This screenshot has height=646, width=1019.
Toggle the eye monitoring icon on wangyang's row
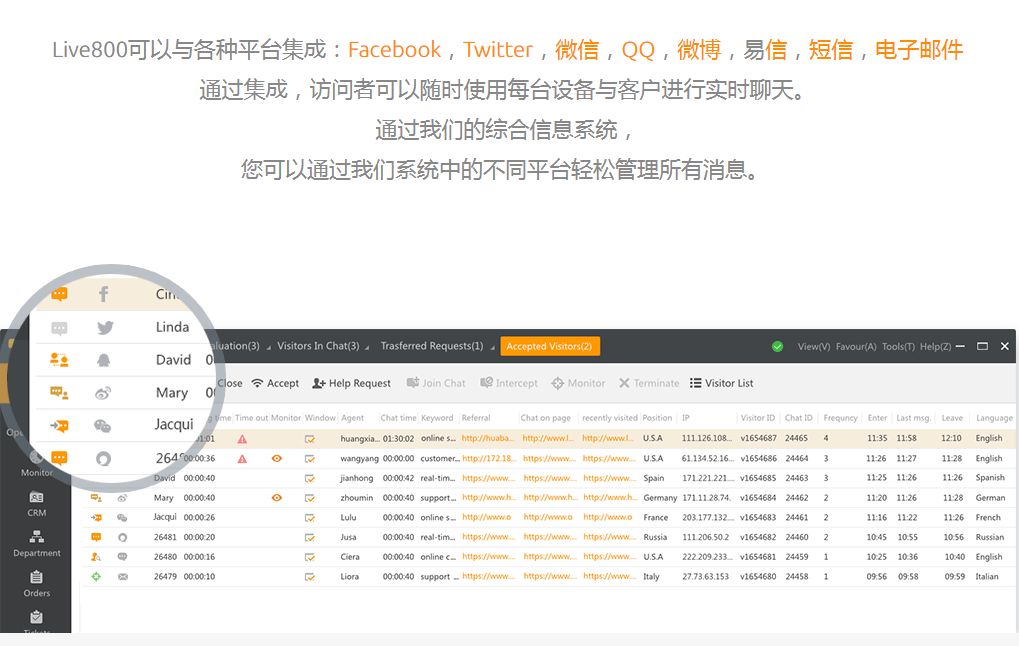[x=276, y=458]
